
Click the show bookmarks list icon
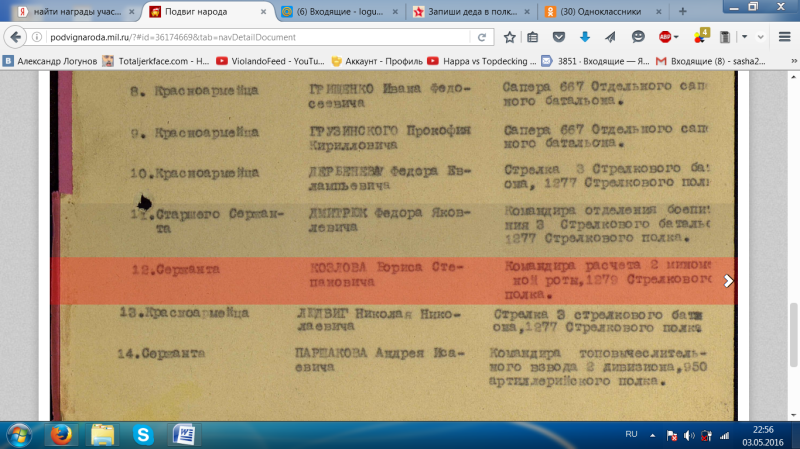(x=533, y=37)
